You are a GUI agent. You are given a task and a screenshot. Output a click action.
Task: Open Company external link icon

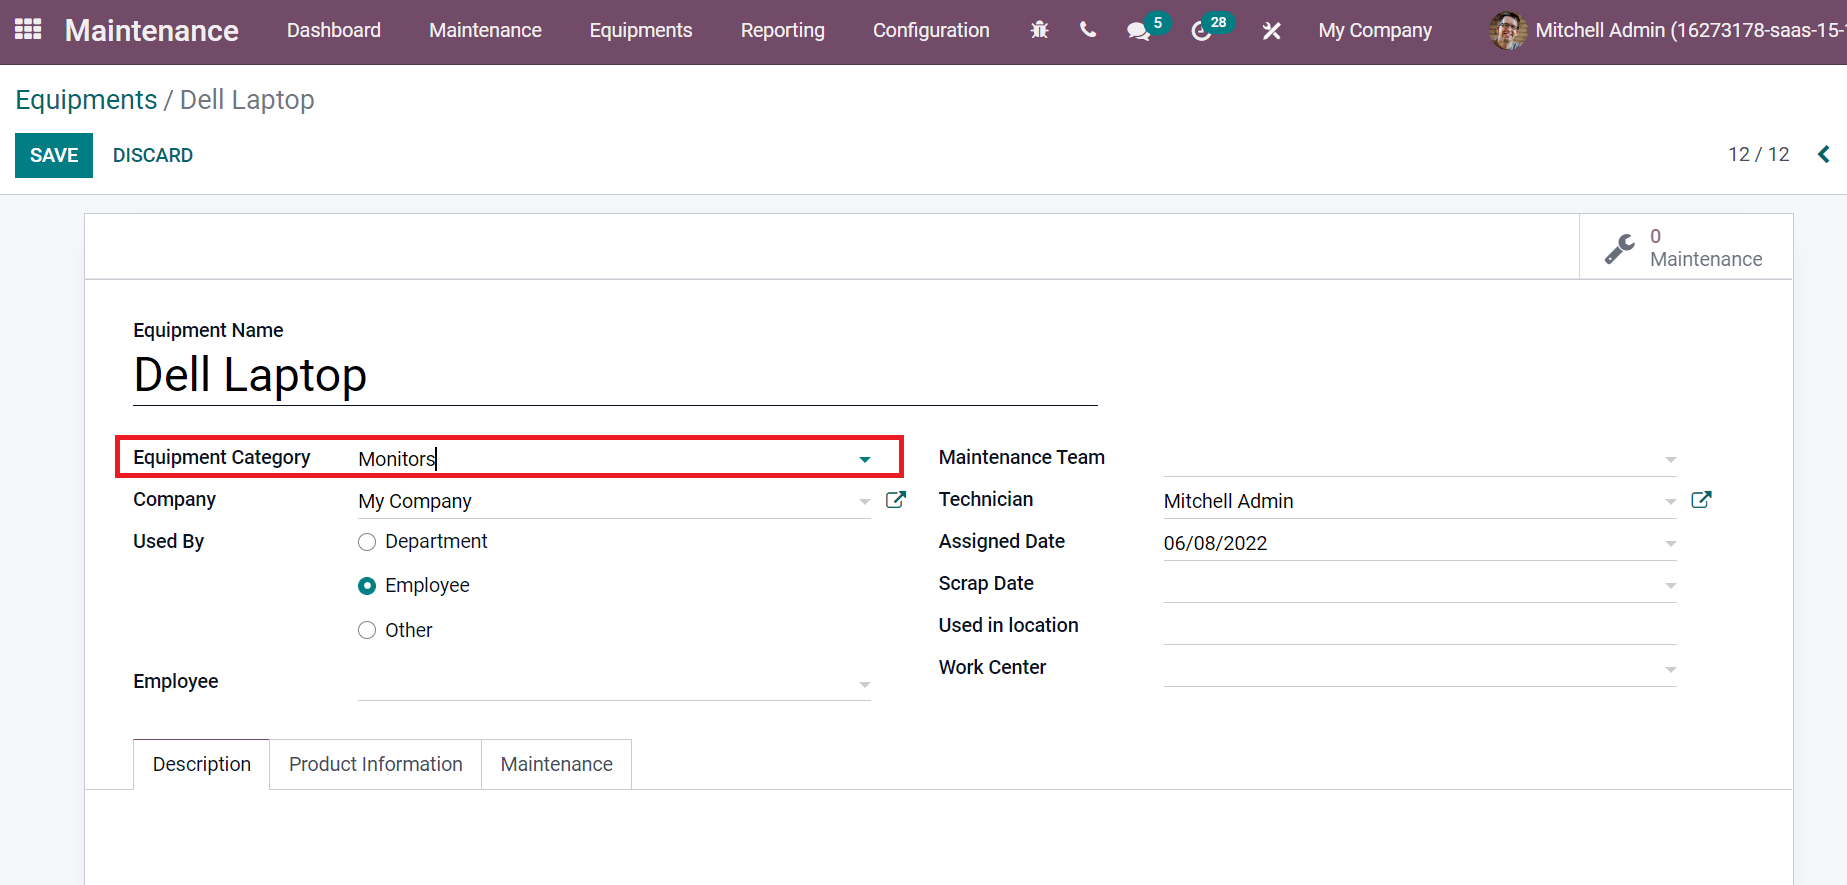896,500
